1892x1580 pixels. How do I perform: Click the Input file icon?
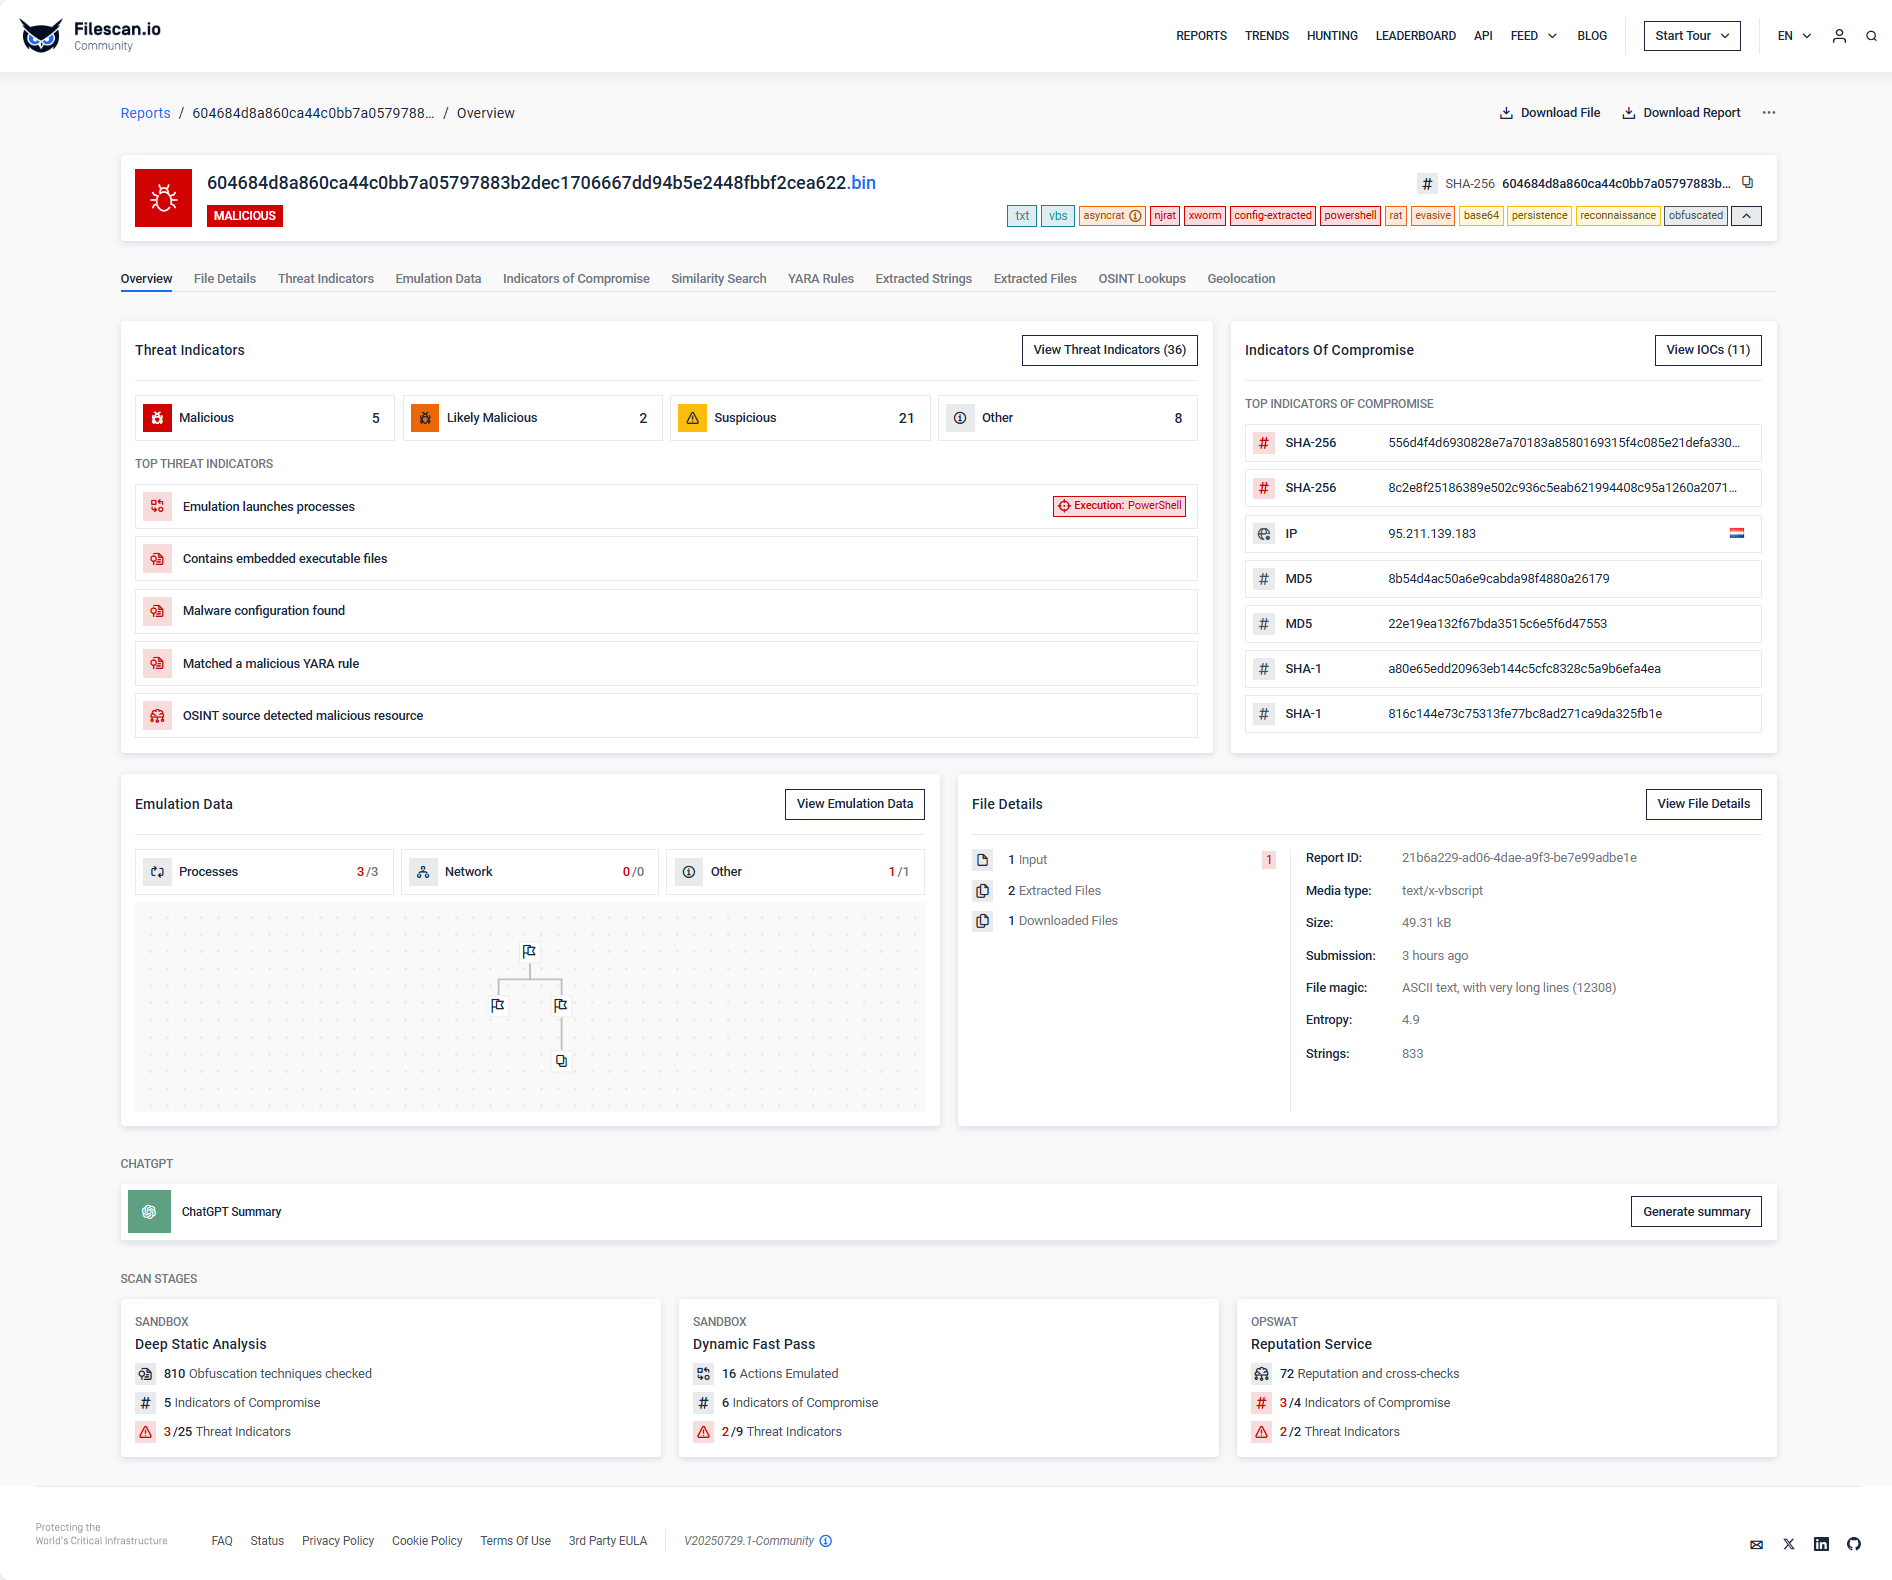(983, 860)
